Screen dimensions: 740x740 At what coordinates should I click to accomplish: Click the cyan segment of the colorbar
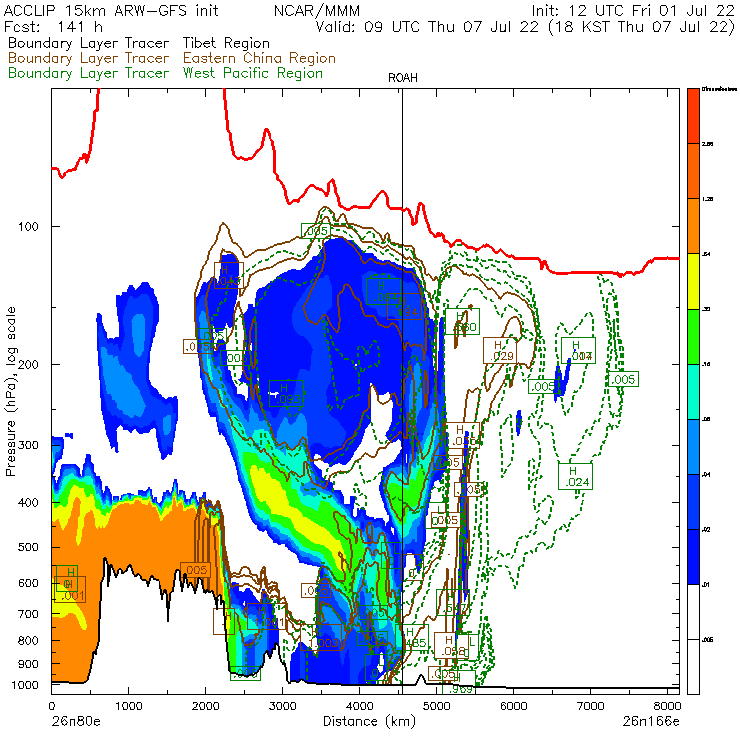pos(693,392)
